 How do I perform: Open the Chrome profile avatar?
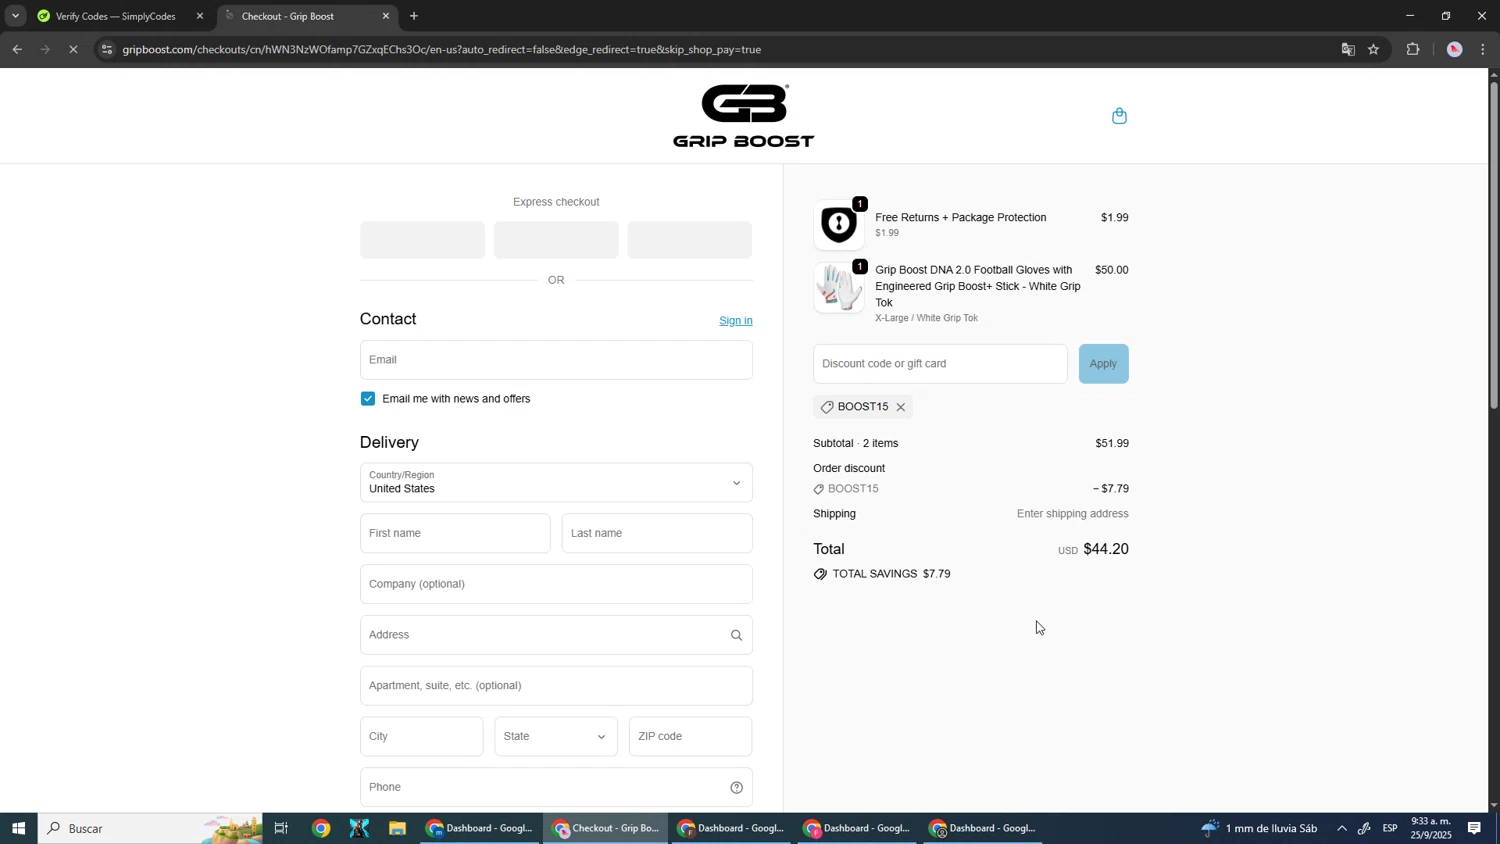click(1455, 49)
